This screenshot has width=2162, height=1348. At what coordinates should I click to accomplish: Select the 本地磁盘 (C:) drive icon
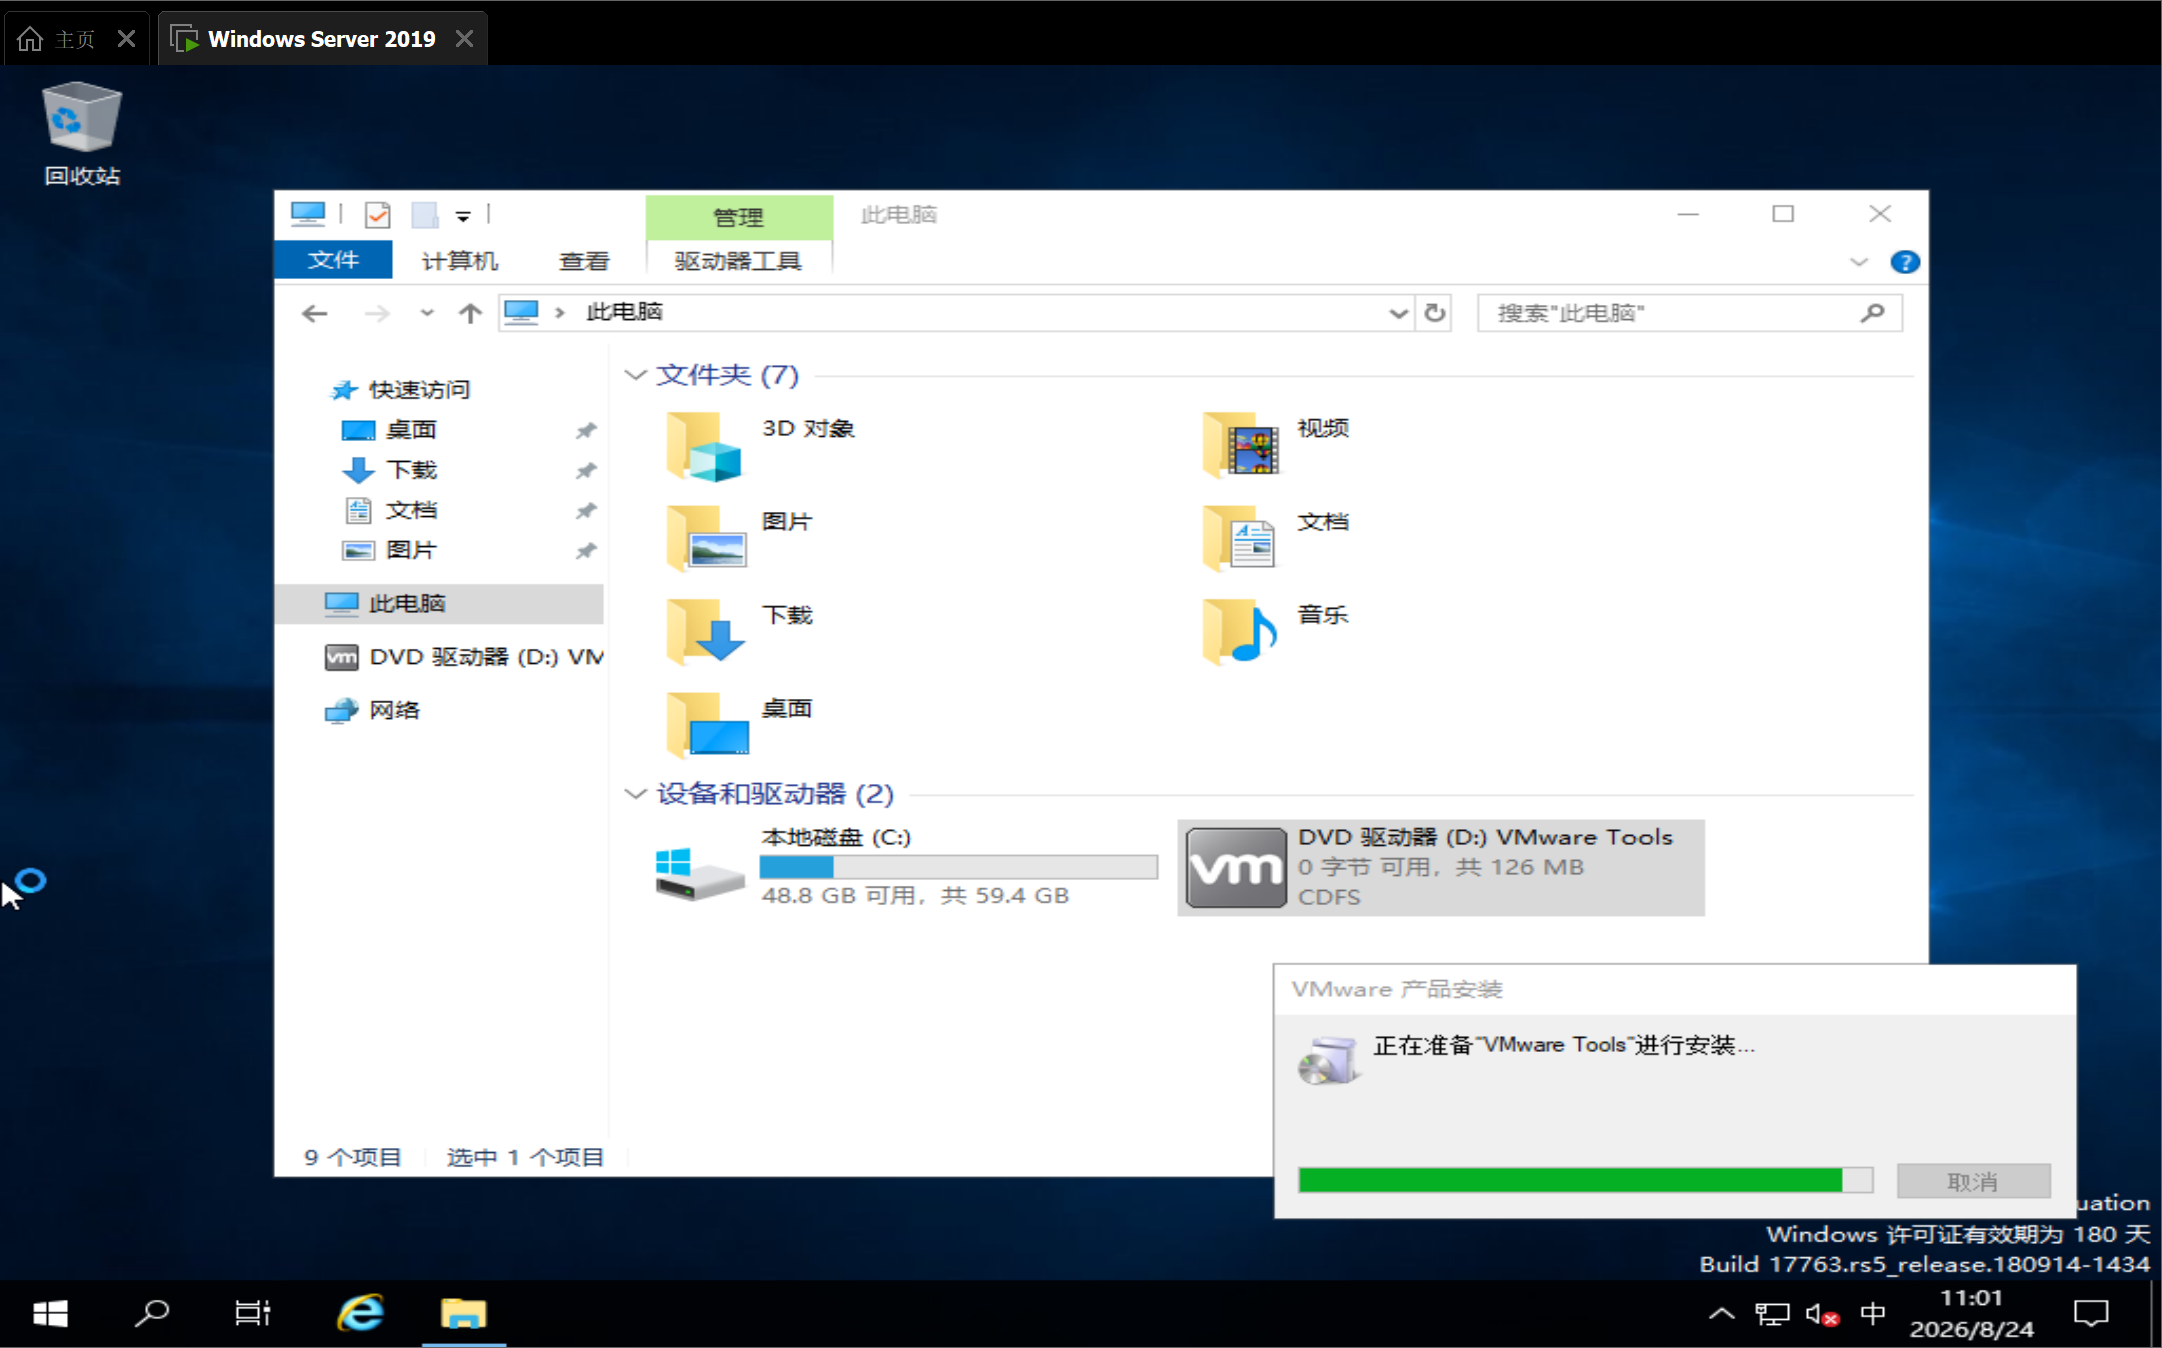pyautogui.click(x=698, y=872)
